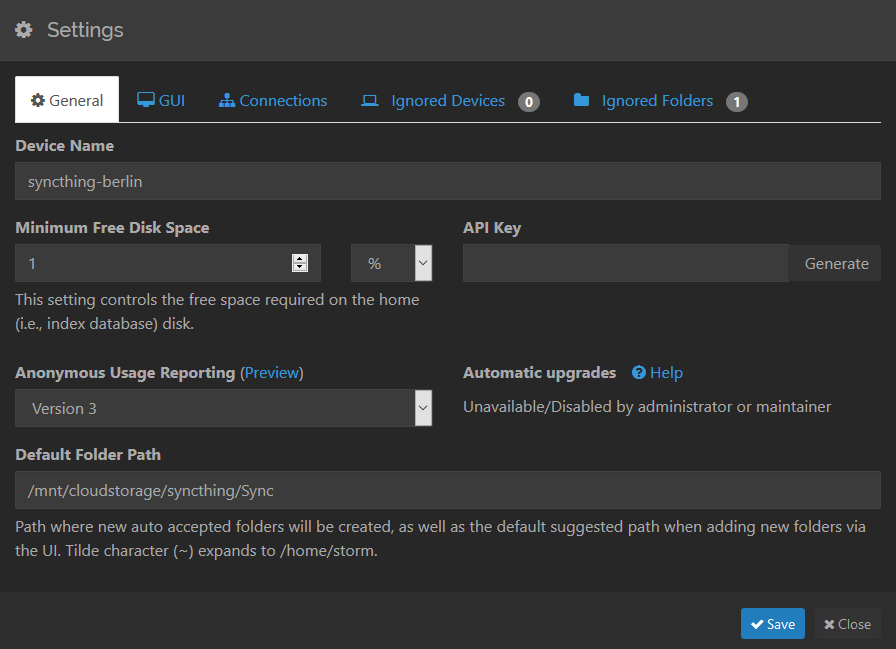Click the laptop icon for Ignored Devices
The height and width of the screenshot is (649, 896).
coord(370,101)
